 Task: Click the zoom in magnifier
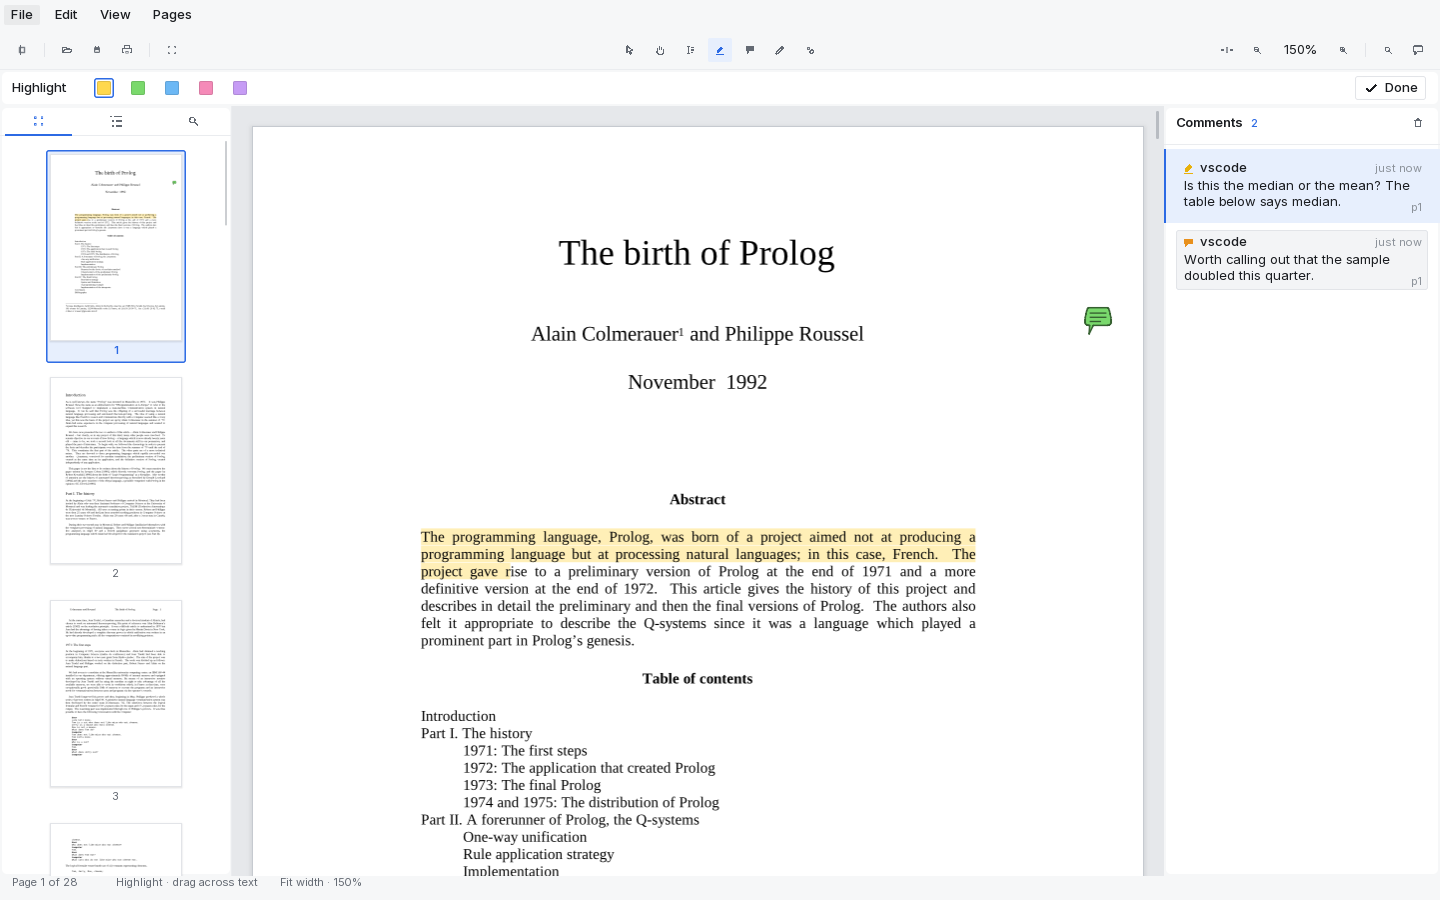pos(1343,50)
